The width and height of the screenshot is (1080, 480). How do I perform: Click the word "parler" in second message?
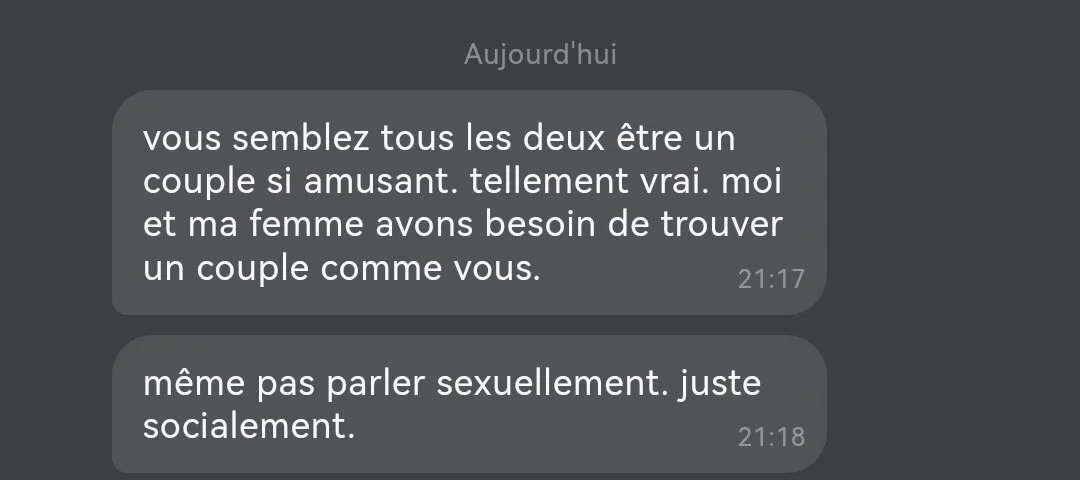(x=377, y=384)
